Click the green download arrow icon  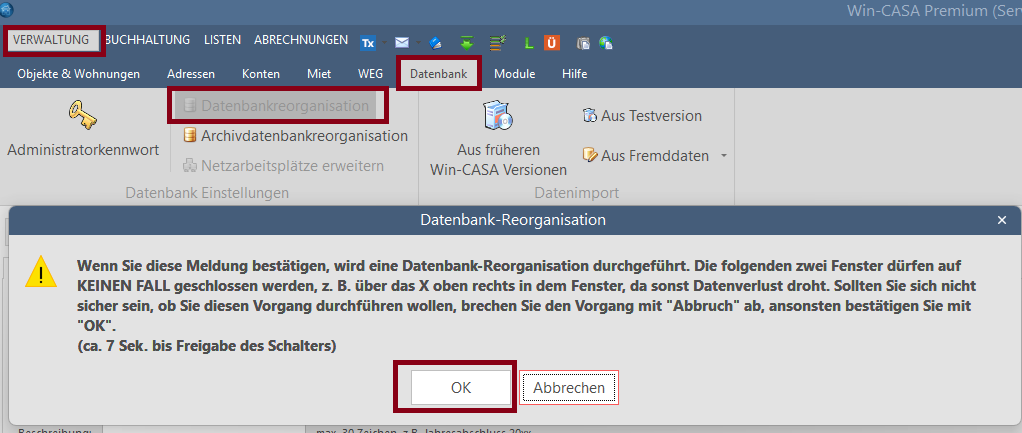point(467,43)
